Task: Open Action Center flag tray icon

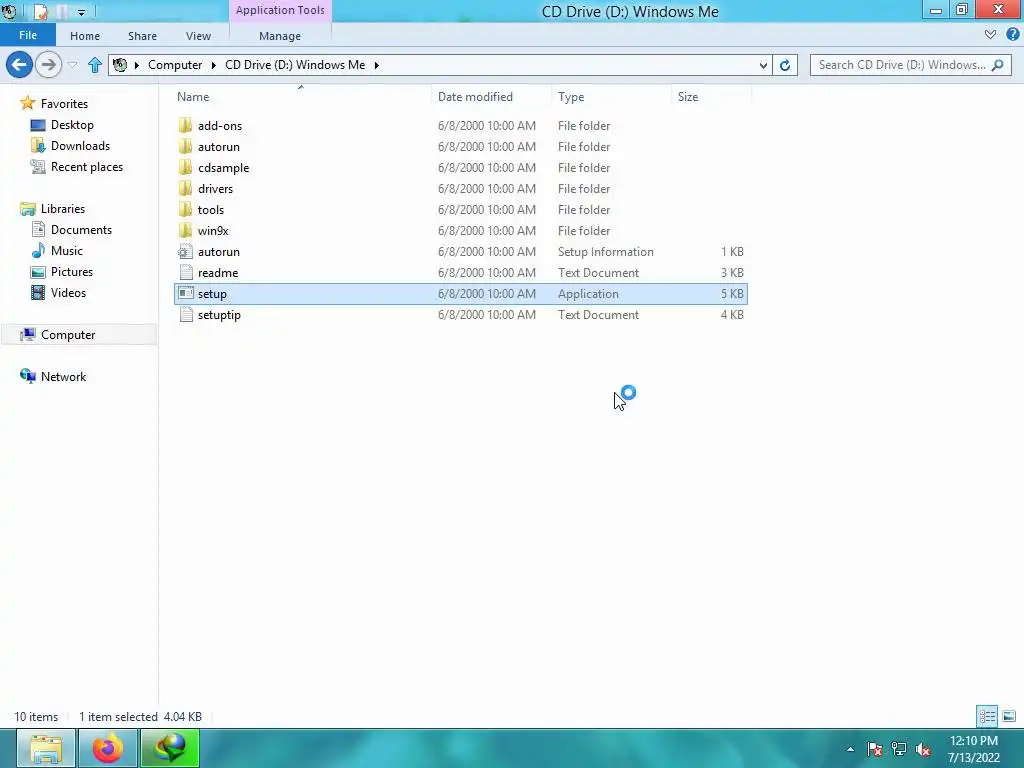Action: click(874, 749)
